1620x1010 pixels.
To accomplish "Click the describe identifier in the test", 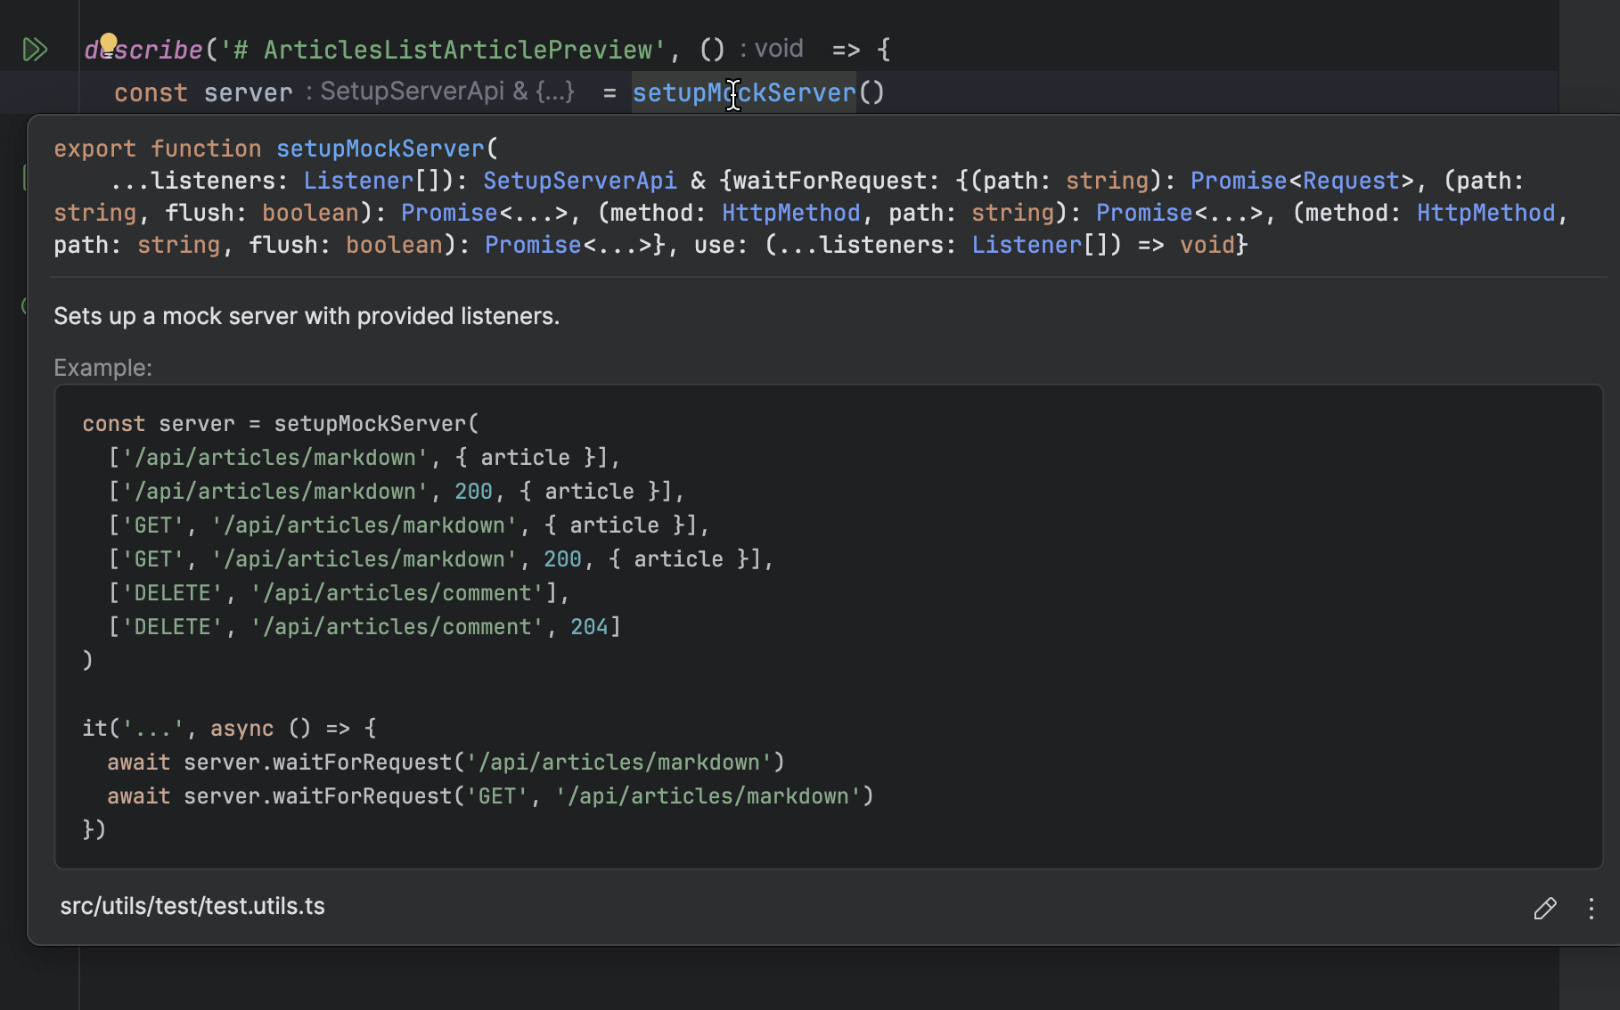I will (x=144, y=48).
